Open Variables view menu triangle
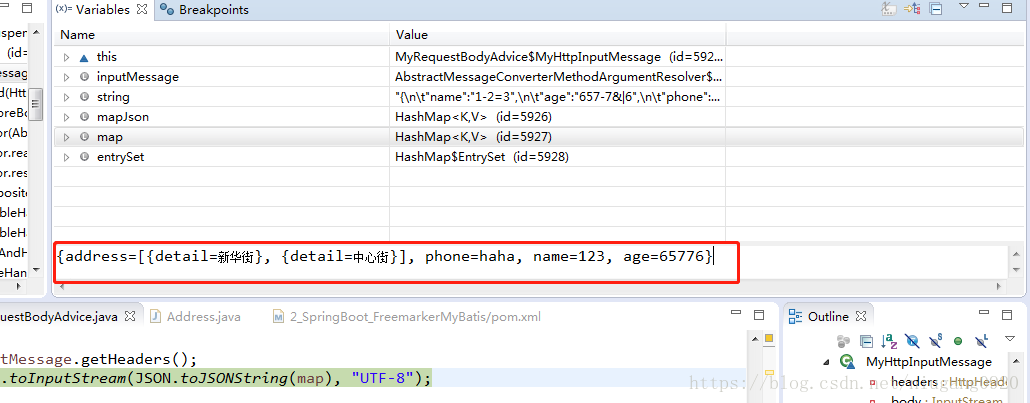This screenshot has height=403, width=1030. pyautogui.click(x=964, y=6)
